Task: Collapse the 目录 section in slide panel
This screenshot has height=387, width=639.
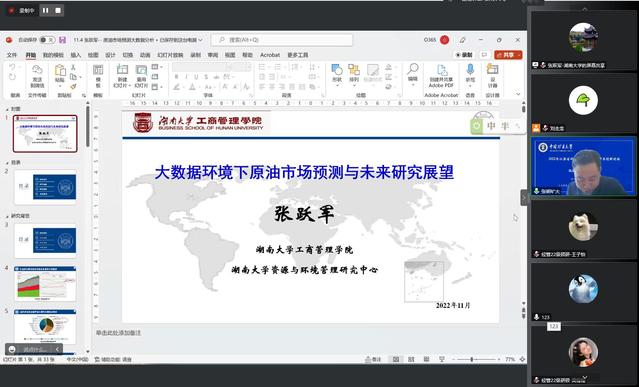Action: tap(7, 163)
